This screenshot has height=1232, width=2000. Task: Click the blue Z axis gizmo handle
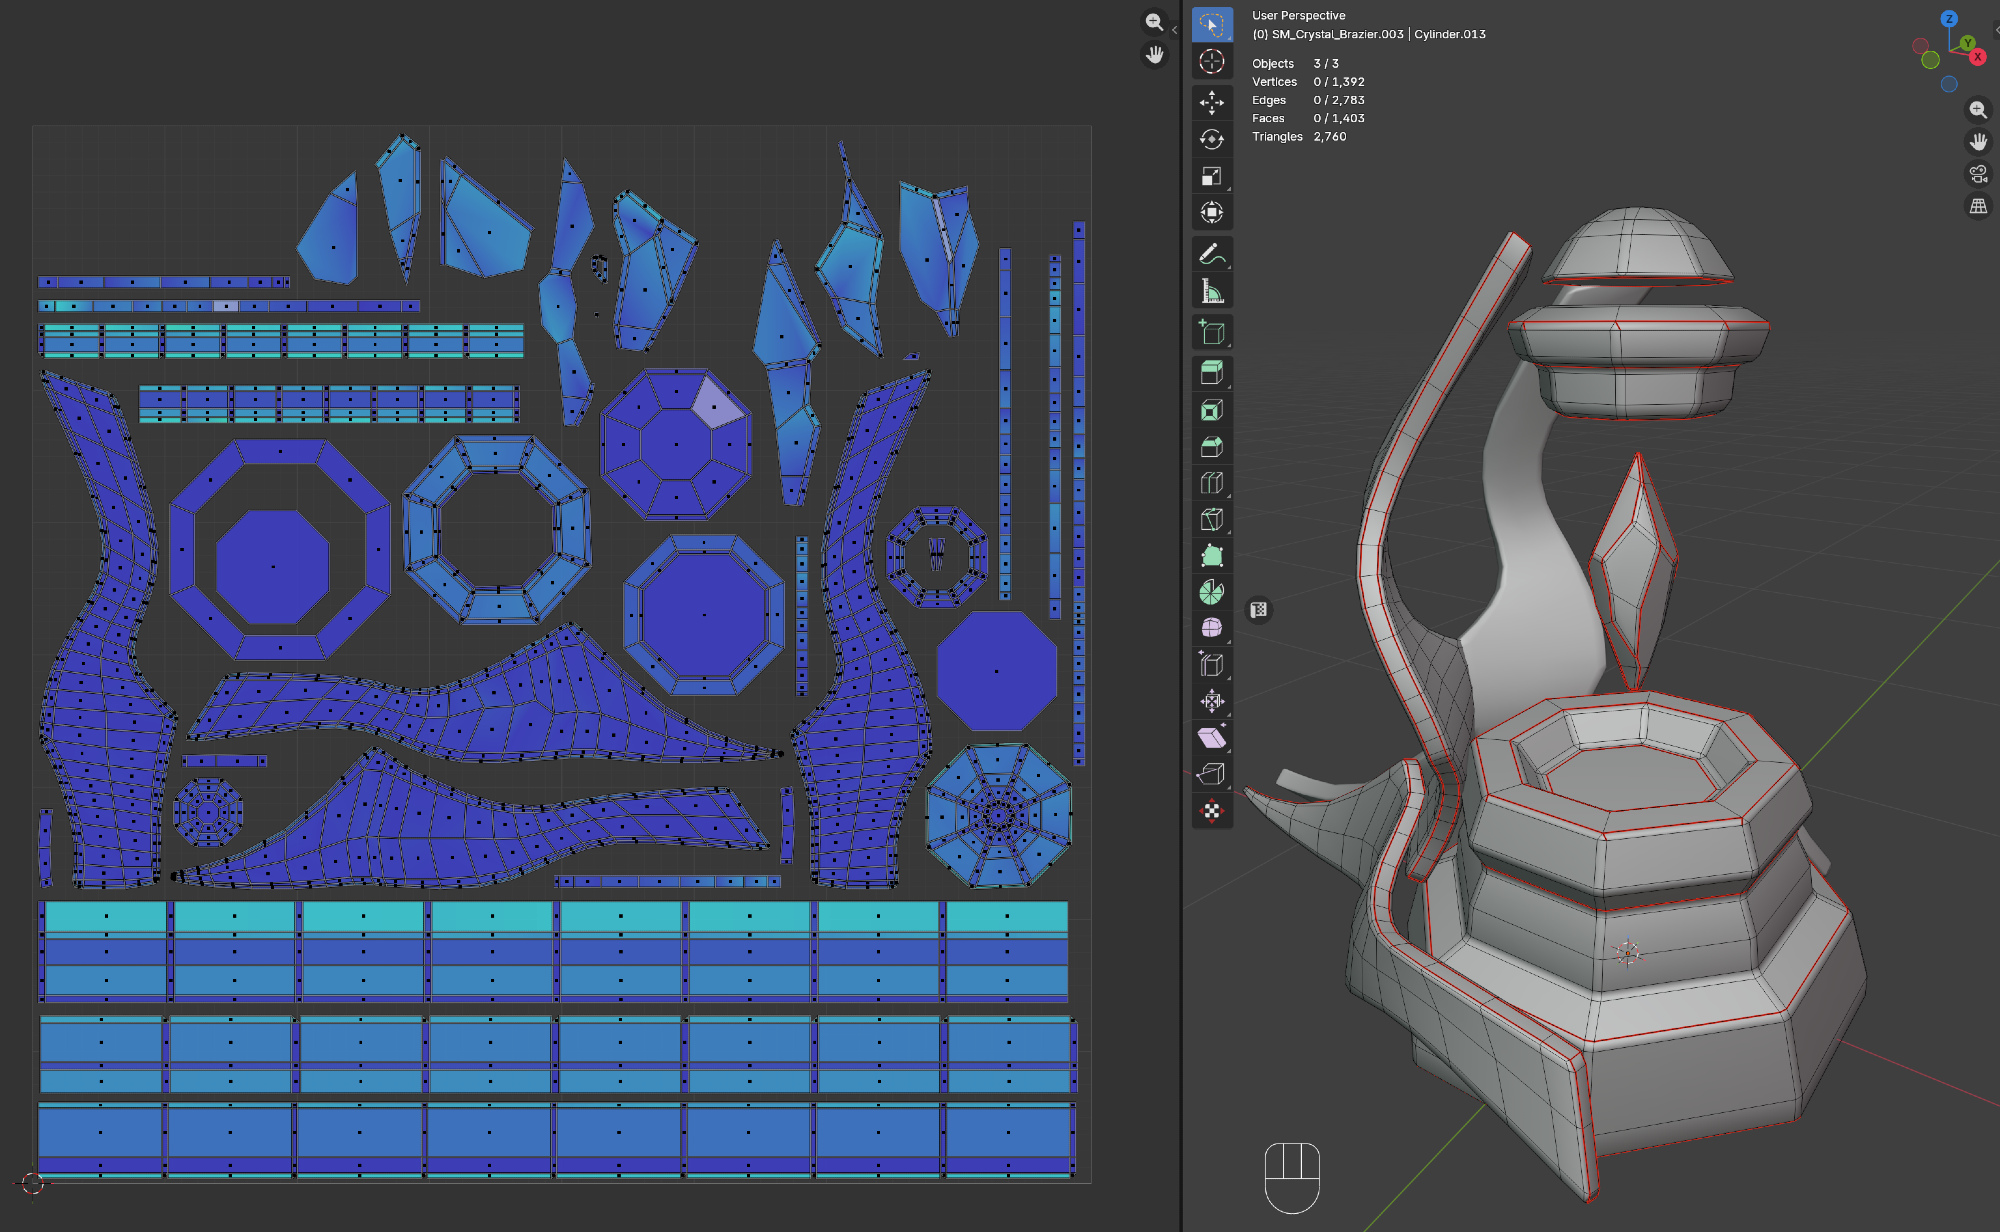(1948, 18)
